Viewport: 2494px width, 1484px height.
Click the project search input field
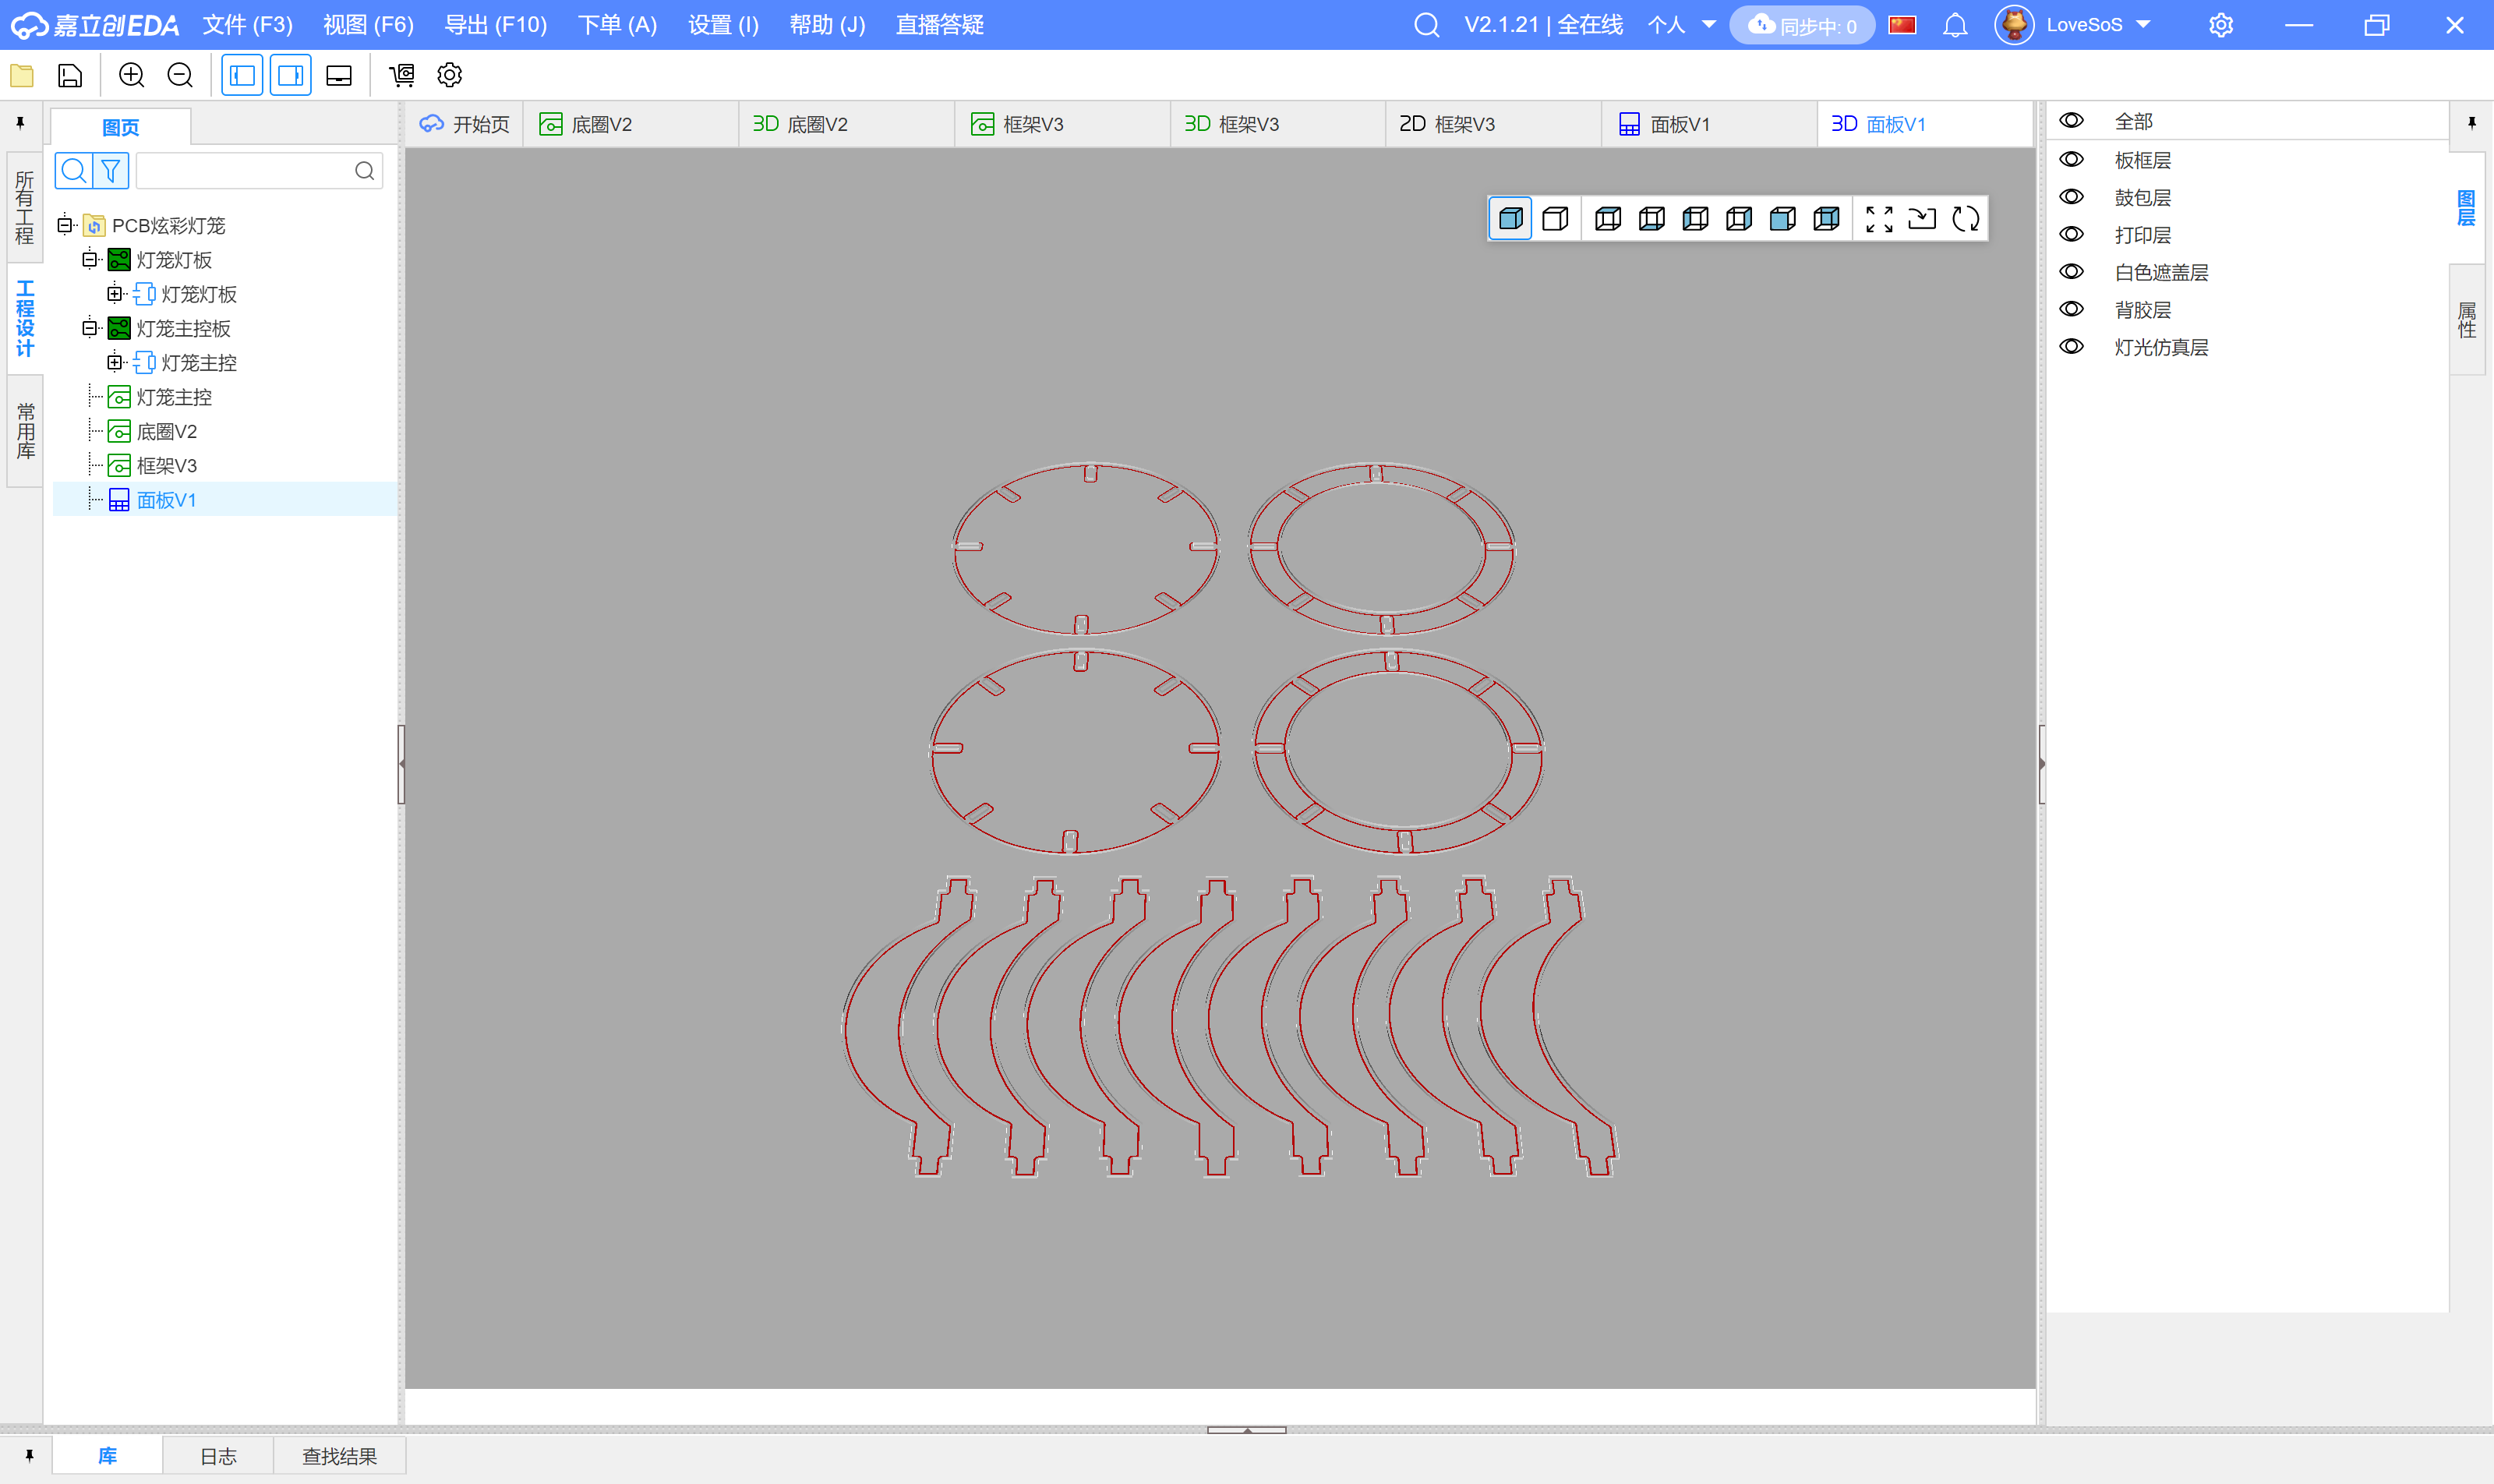click(x=245, y=171)
